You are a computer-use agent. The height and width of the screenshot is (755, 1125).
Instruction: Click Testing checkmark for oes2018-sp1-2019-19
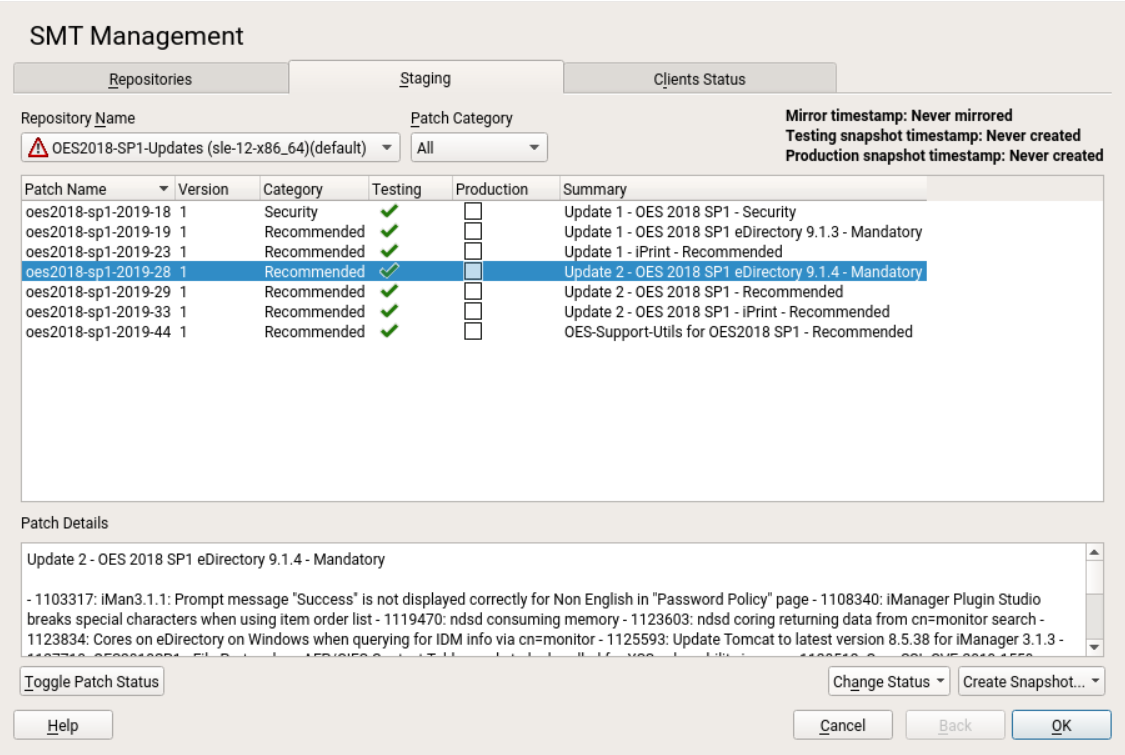[389, 231]
